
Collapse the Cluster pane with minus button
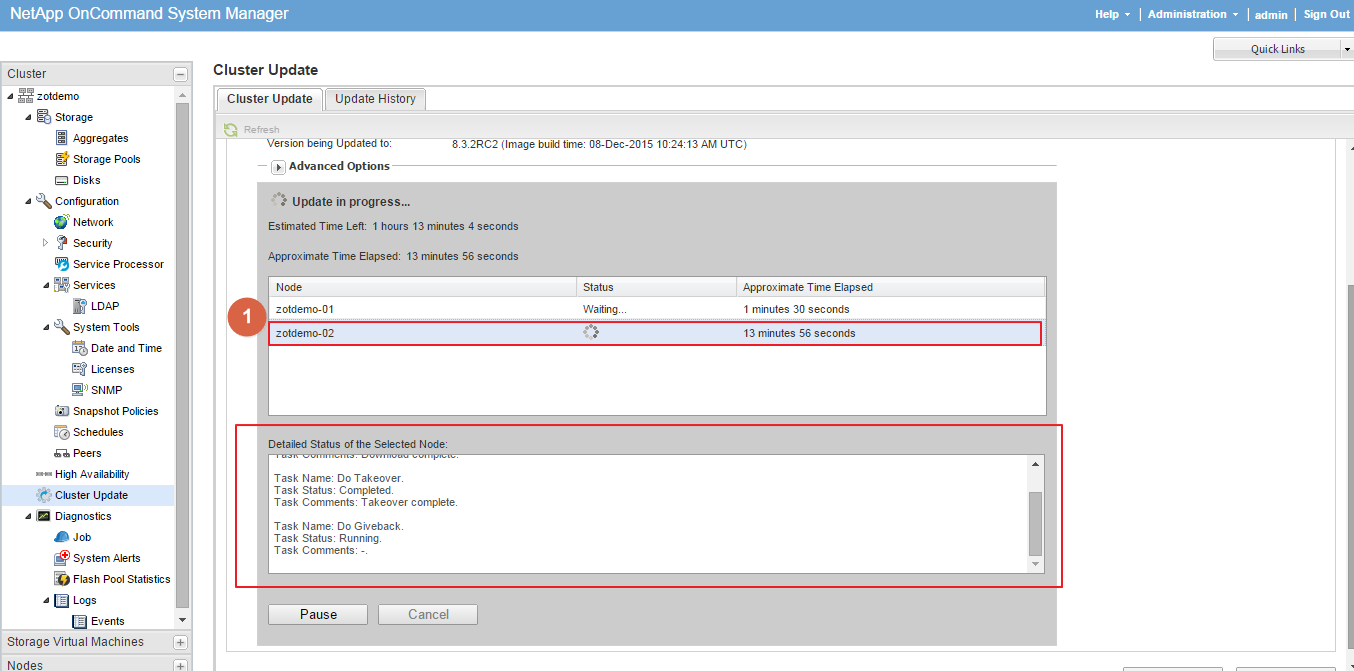pyautogui.click(x=180, y=74)
